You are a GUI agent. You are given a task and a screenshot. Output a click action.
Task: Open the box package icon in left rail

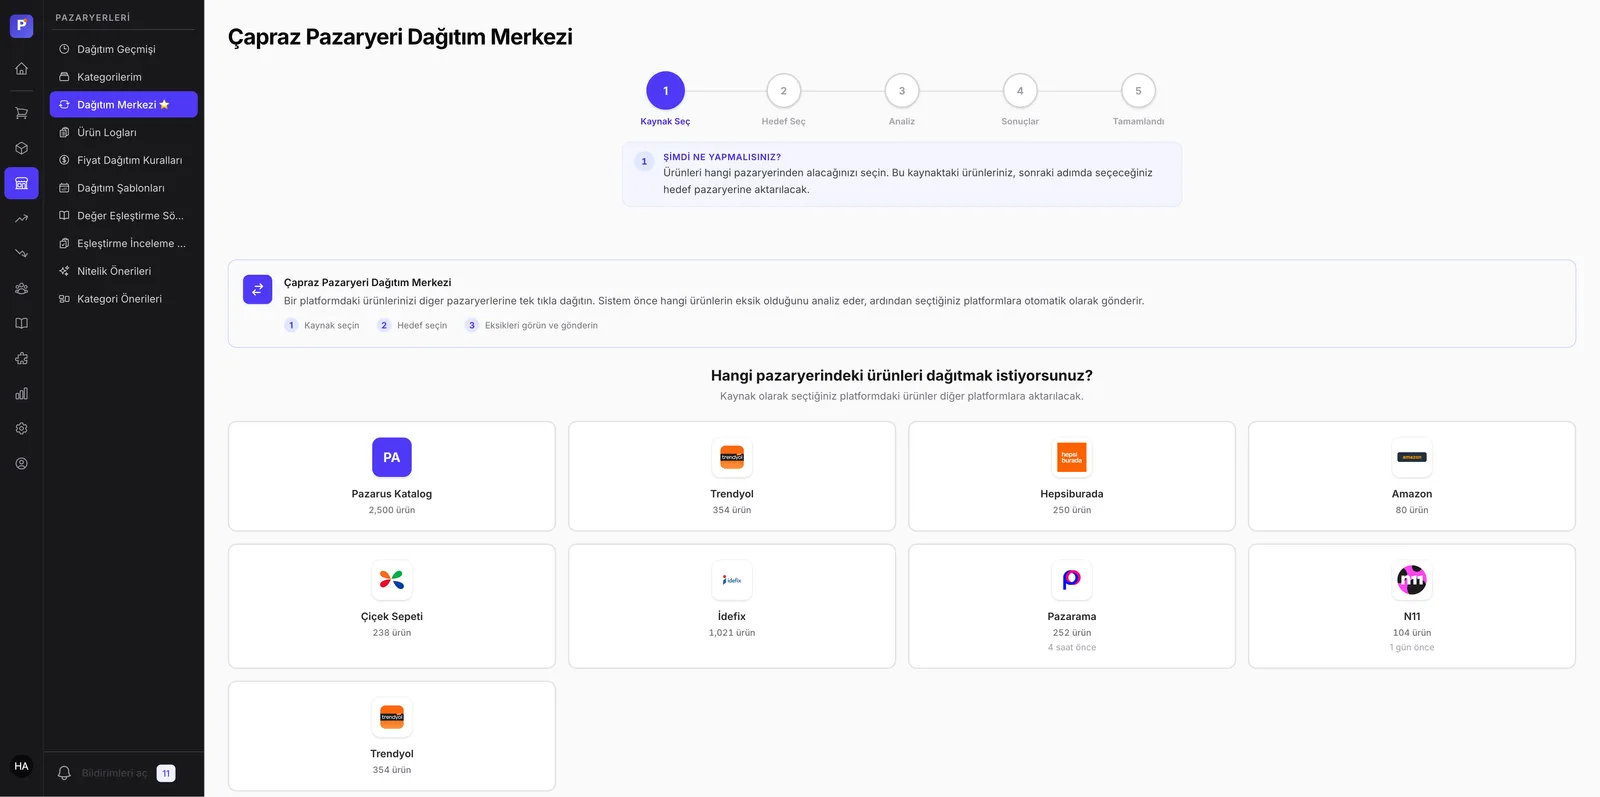[x=21, y=148]
